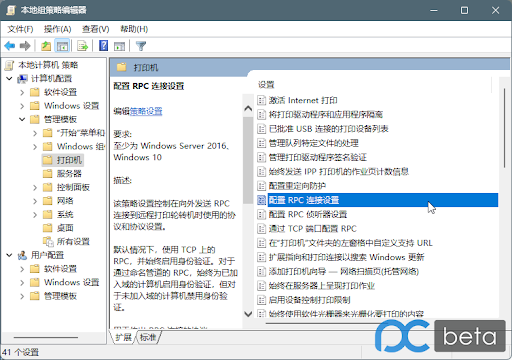Viewport: 512px width, 360px height.
Task: Collapse the 计算机配置 node
Action: [x=9, y=79]
